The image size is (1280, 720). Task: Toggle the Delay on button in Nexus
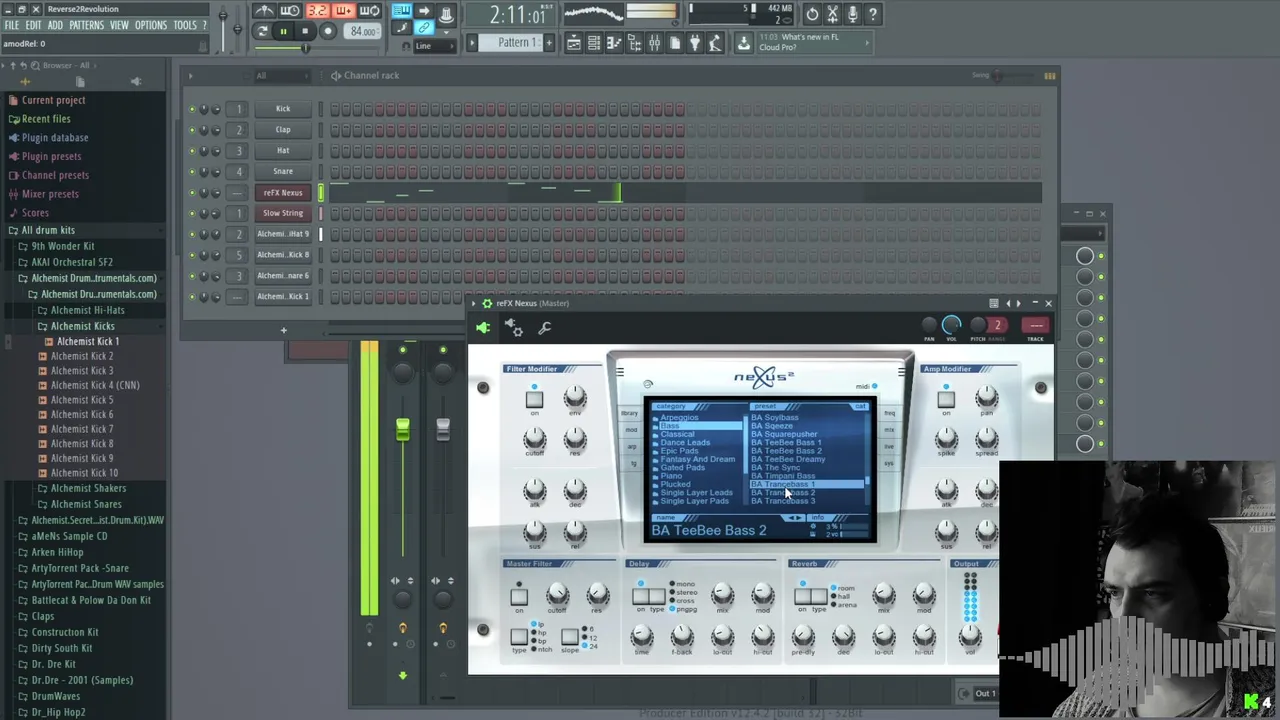pyautogui.click(x=641, y=597)
